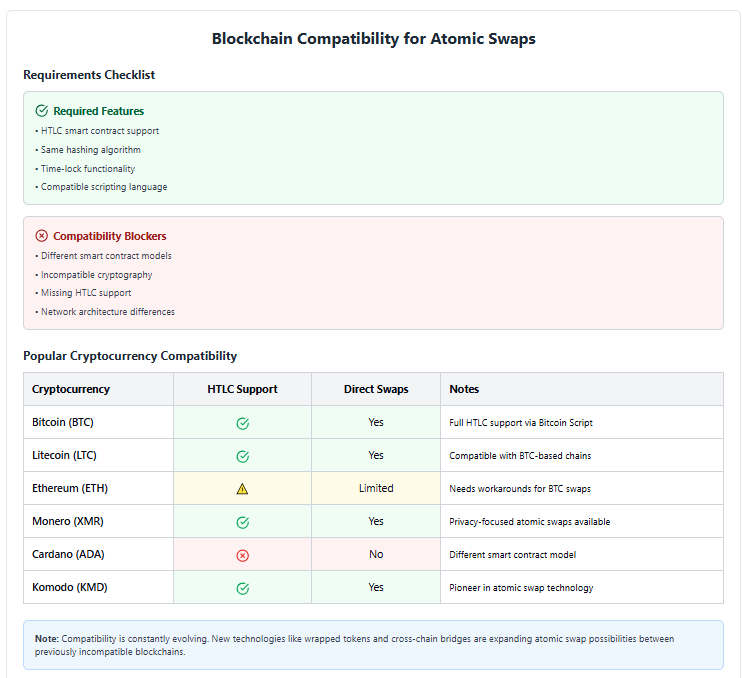Click the red X icon beside Compatibility Blockers

(42, 236)
